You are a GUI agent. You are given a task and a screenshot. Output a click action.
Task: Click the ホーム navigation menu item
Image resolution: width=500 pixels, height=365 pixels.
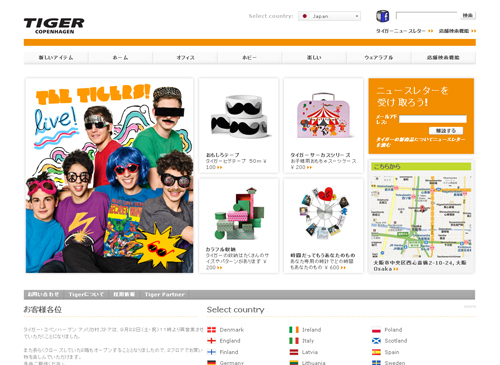coord(120,57)
